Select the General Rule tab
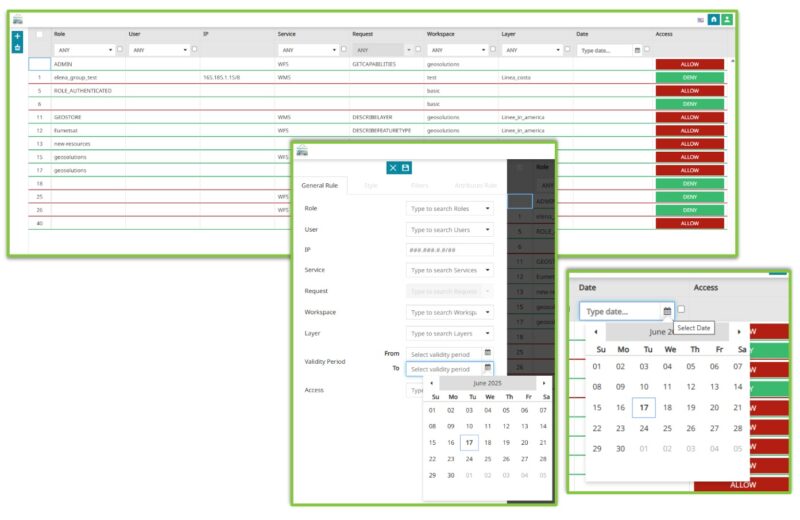The height and width of the screenshot is (520, 800). pyautogui.click(x=320, y=185)
